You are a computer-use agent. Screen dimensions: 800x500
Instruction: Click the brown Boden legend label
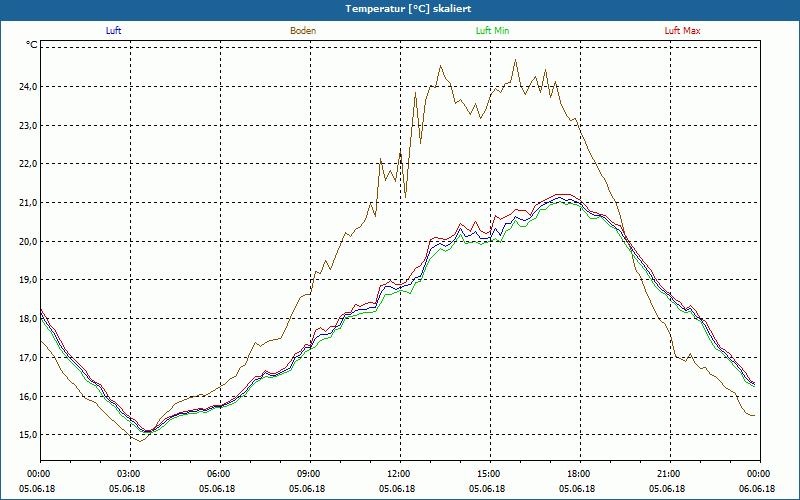[x=303, y=31]
